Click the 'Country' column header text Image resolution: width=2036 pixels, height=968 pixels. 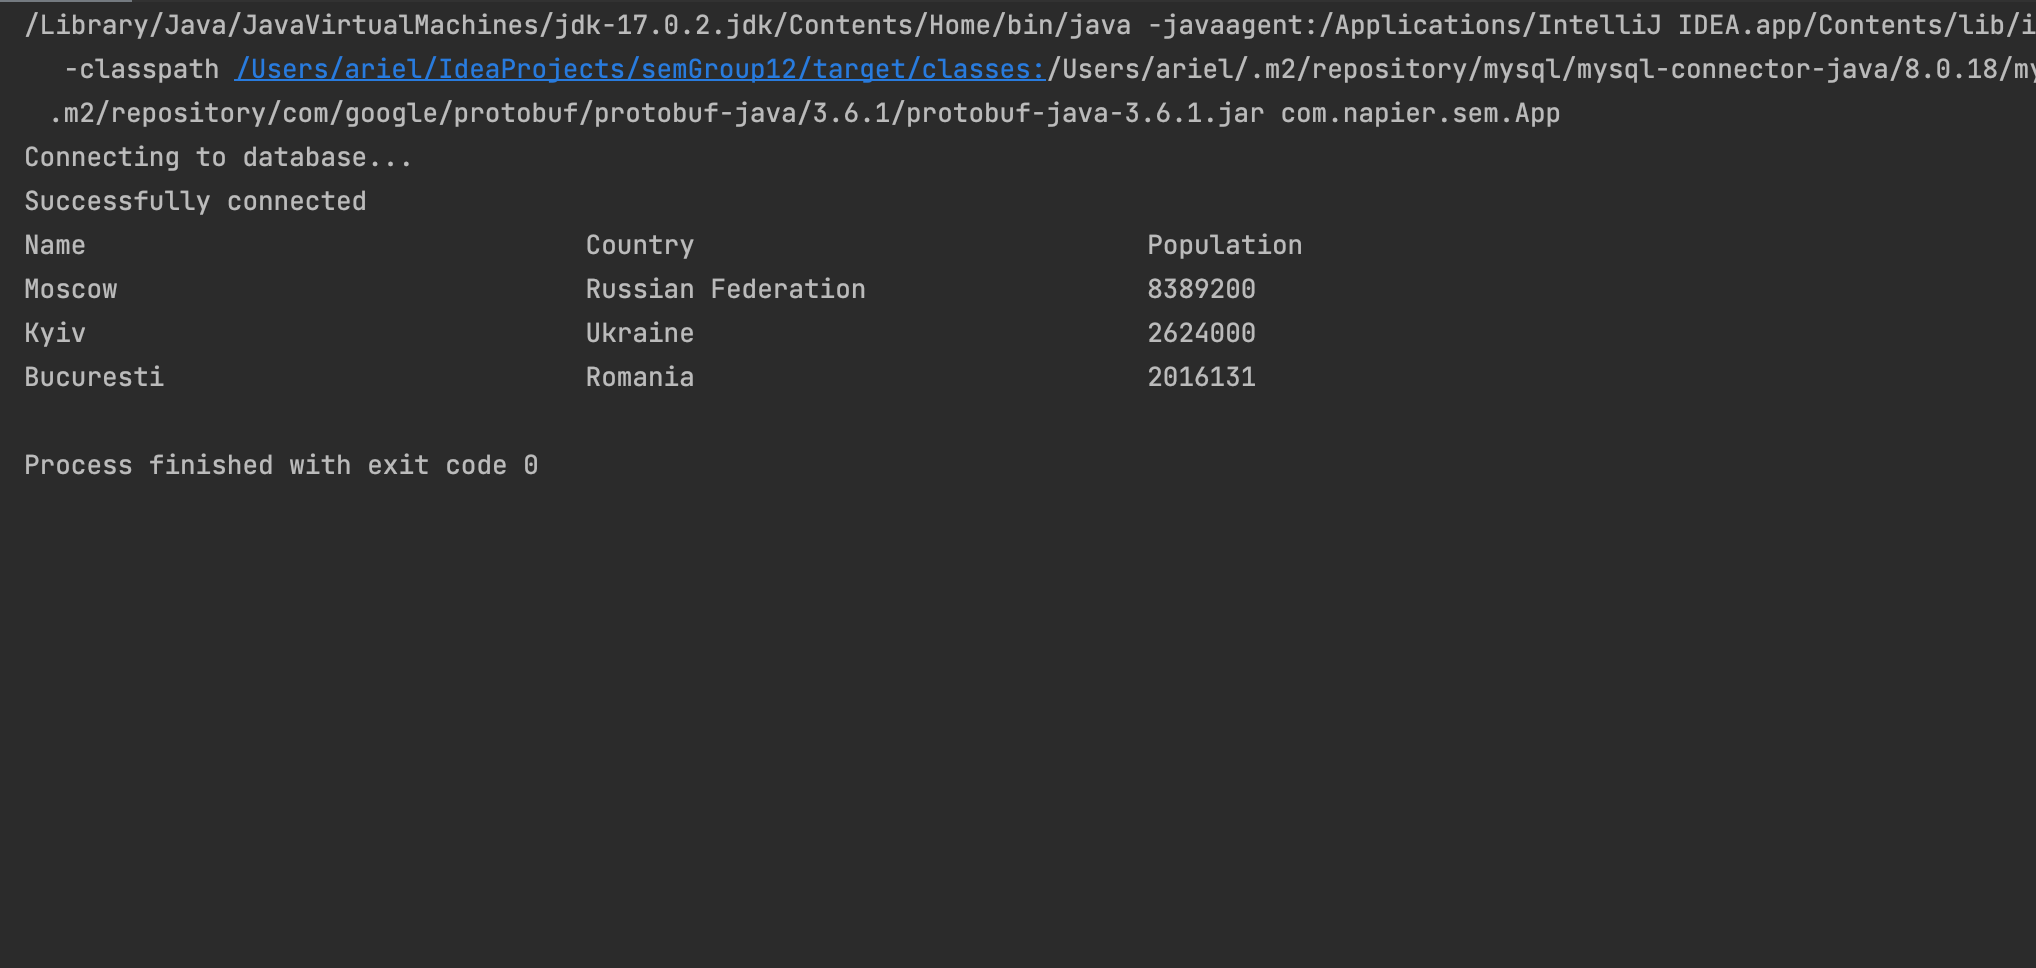[640, 245]
